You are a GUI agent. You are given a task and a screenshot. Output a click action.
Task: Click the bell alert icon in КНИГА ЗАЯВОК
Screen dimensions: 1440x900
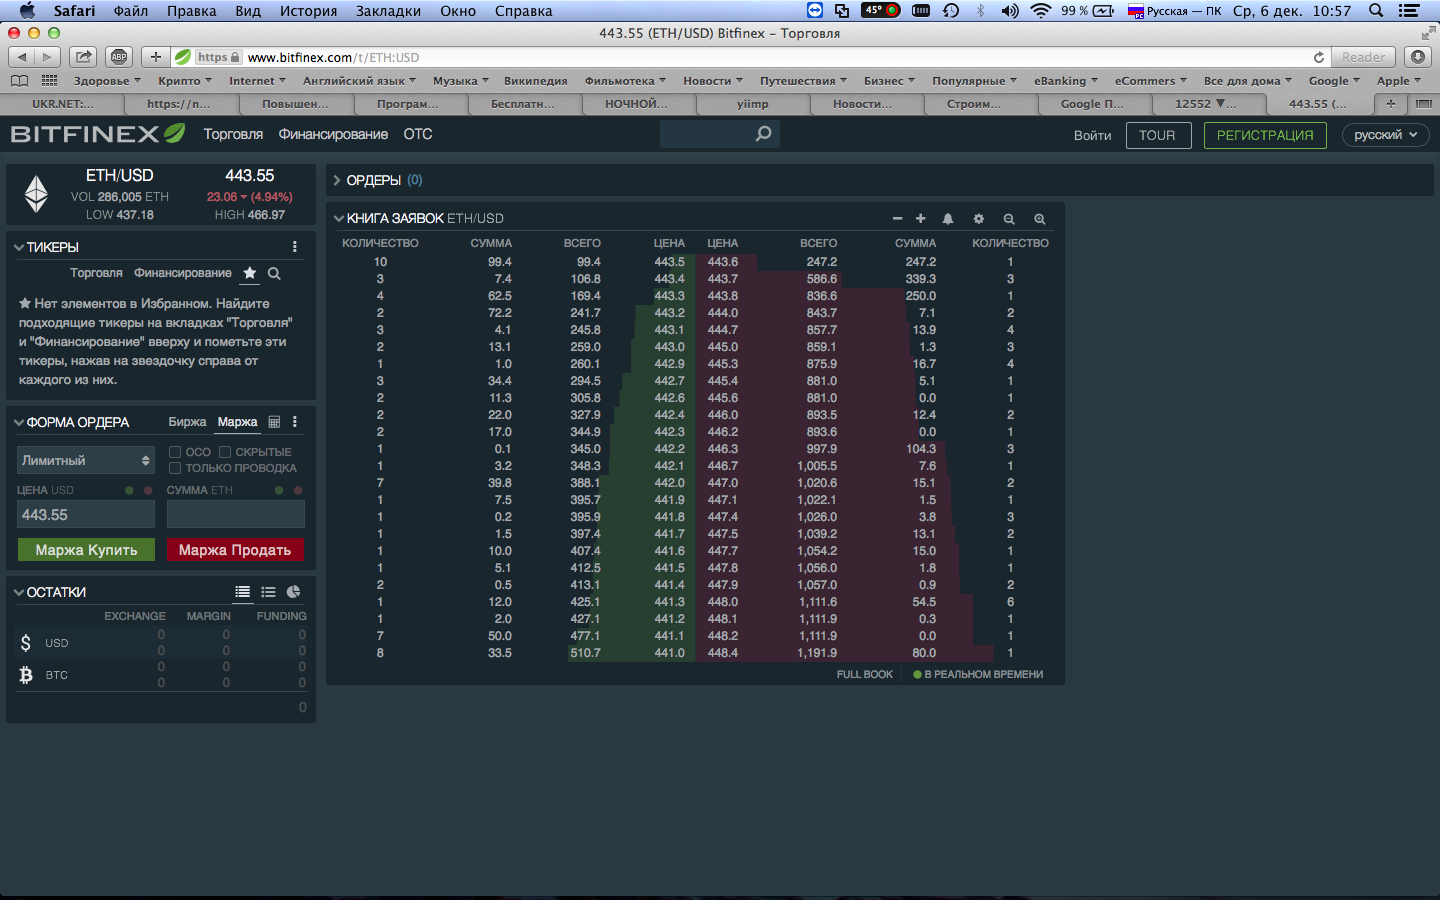948,219
